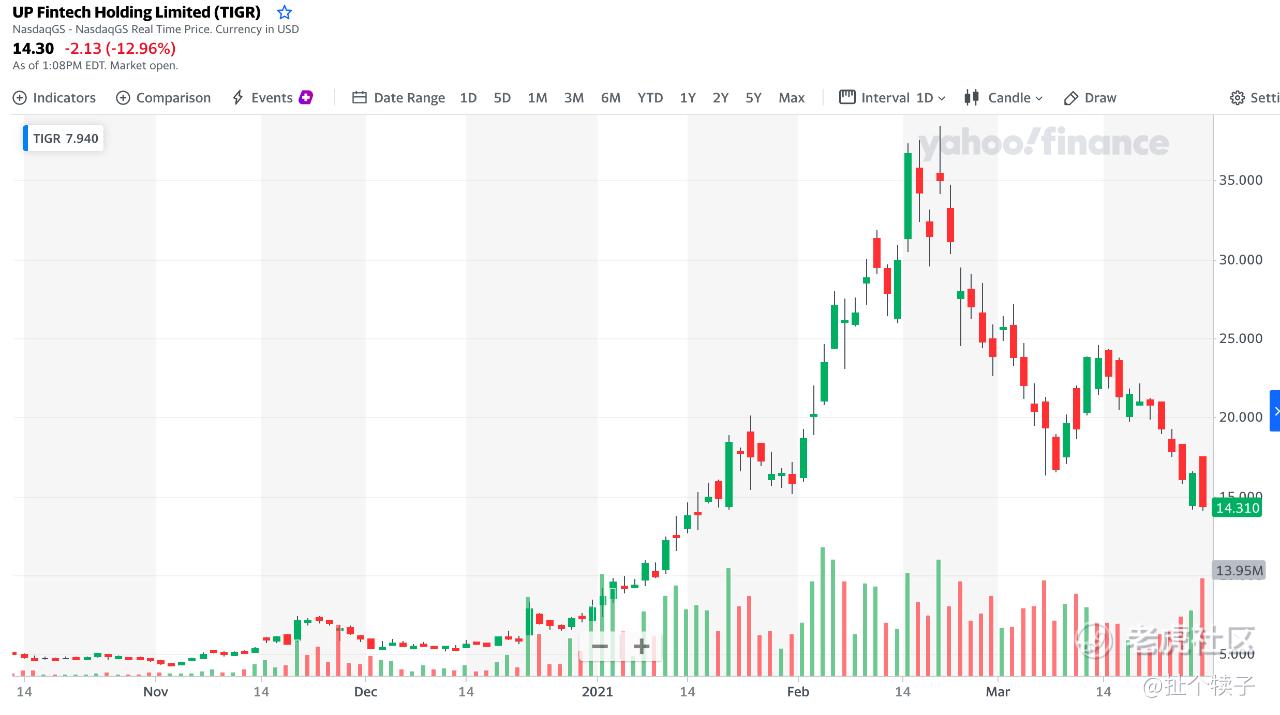Click UP Fintech Holding Limited (TIGR) title
The width and height of the screenshot is (1280, 715).
coord(136,12)
